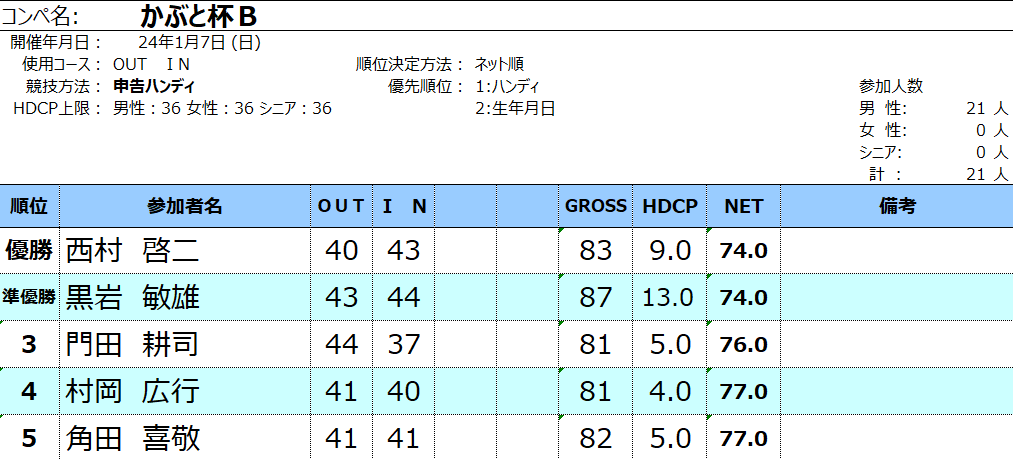This screenshot has height=459, width=1013.
Task: Select NET value 76.0 for 門田 耕司
Action: click(x=744, y=344)
